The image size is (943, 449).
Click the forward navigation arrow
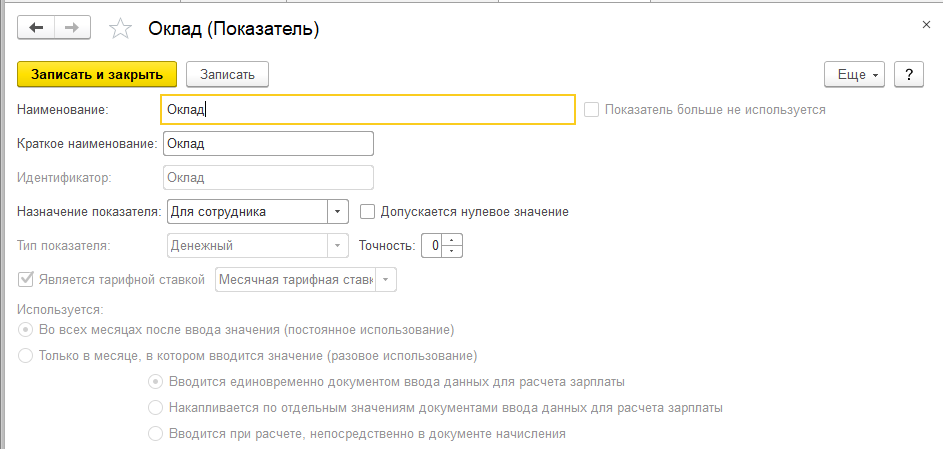(71, 29)
